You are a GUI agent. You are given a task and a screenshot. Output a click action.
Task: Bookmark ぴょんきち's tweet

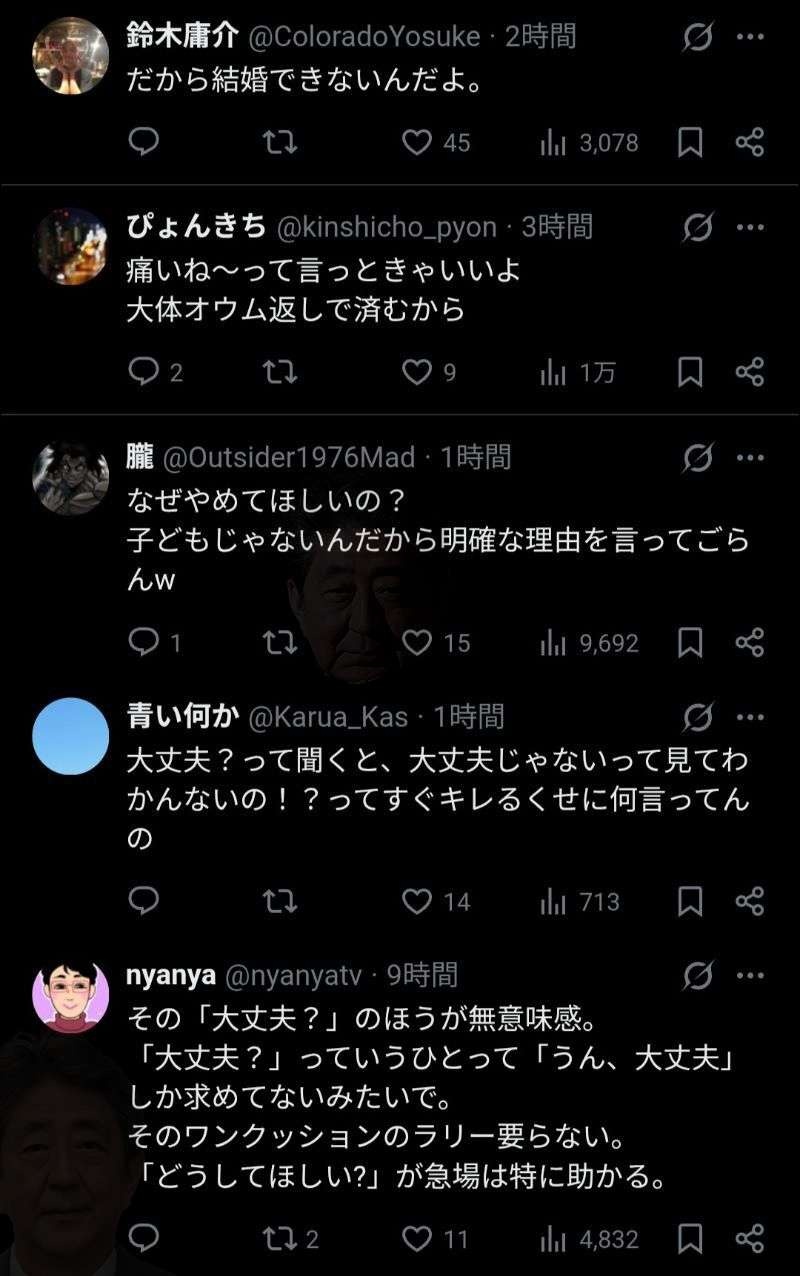[690, 372]
